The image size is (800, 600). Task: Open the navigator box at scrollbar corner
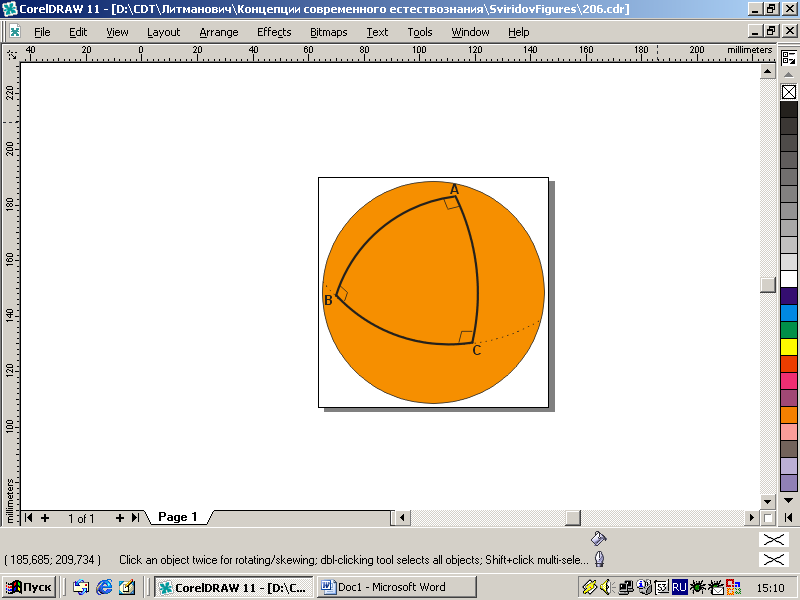[x=768, y=518]
